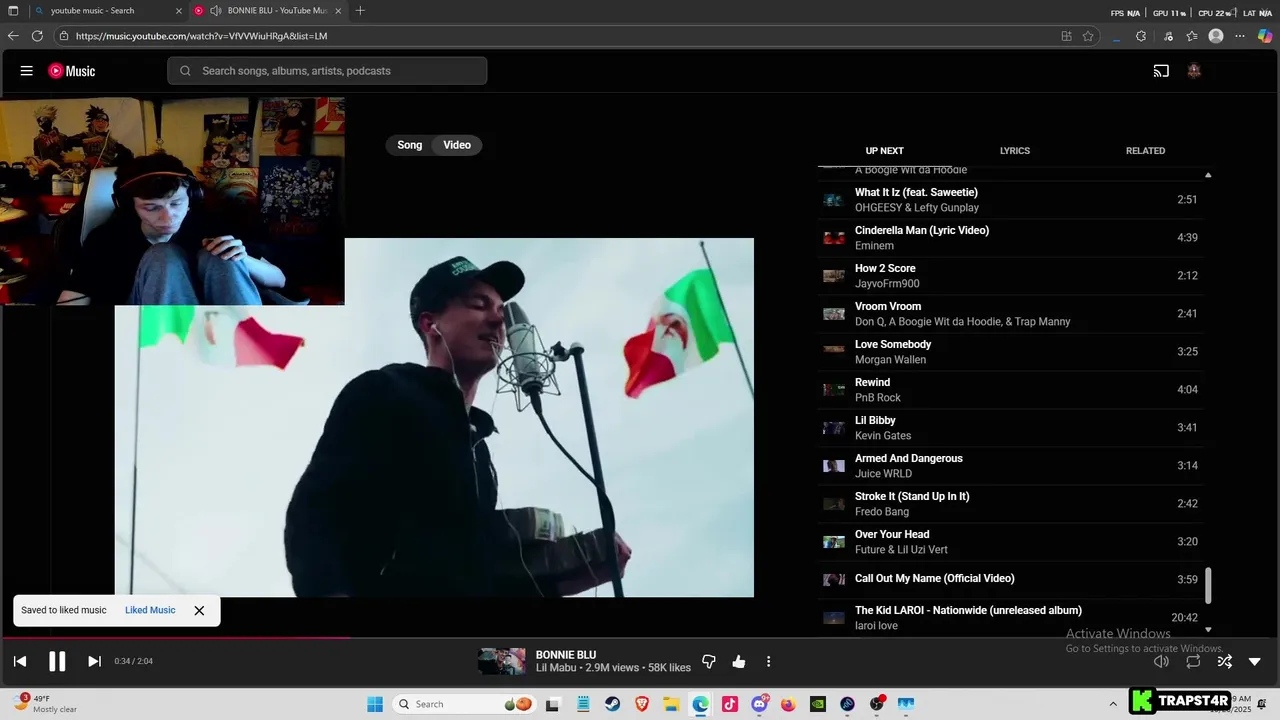This screenshot has height=720, width=1280.
Task: Switch the player to Video mode
Action: 457,145
